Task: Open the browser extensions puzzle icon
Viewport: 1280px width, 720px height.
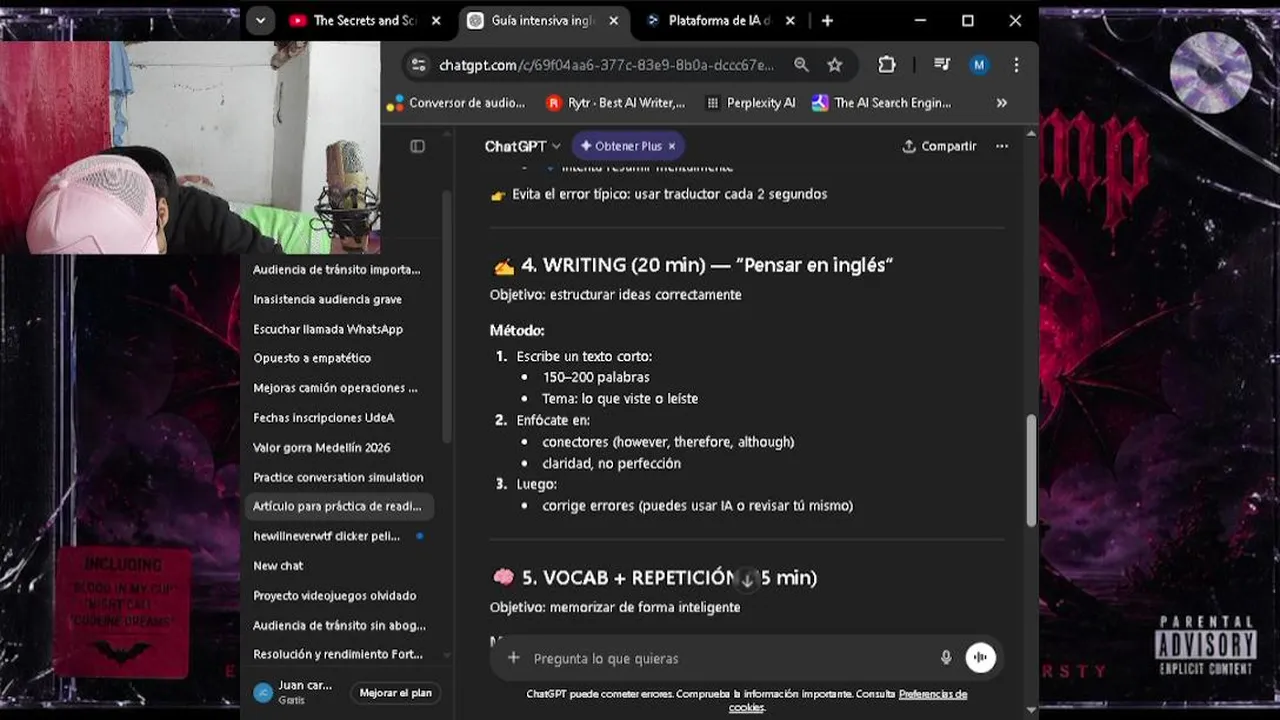Action: click(887, 65)
